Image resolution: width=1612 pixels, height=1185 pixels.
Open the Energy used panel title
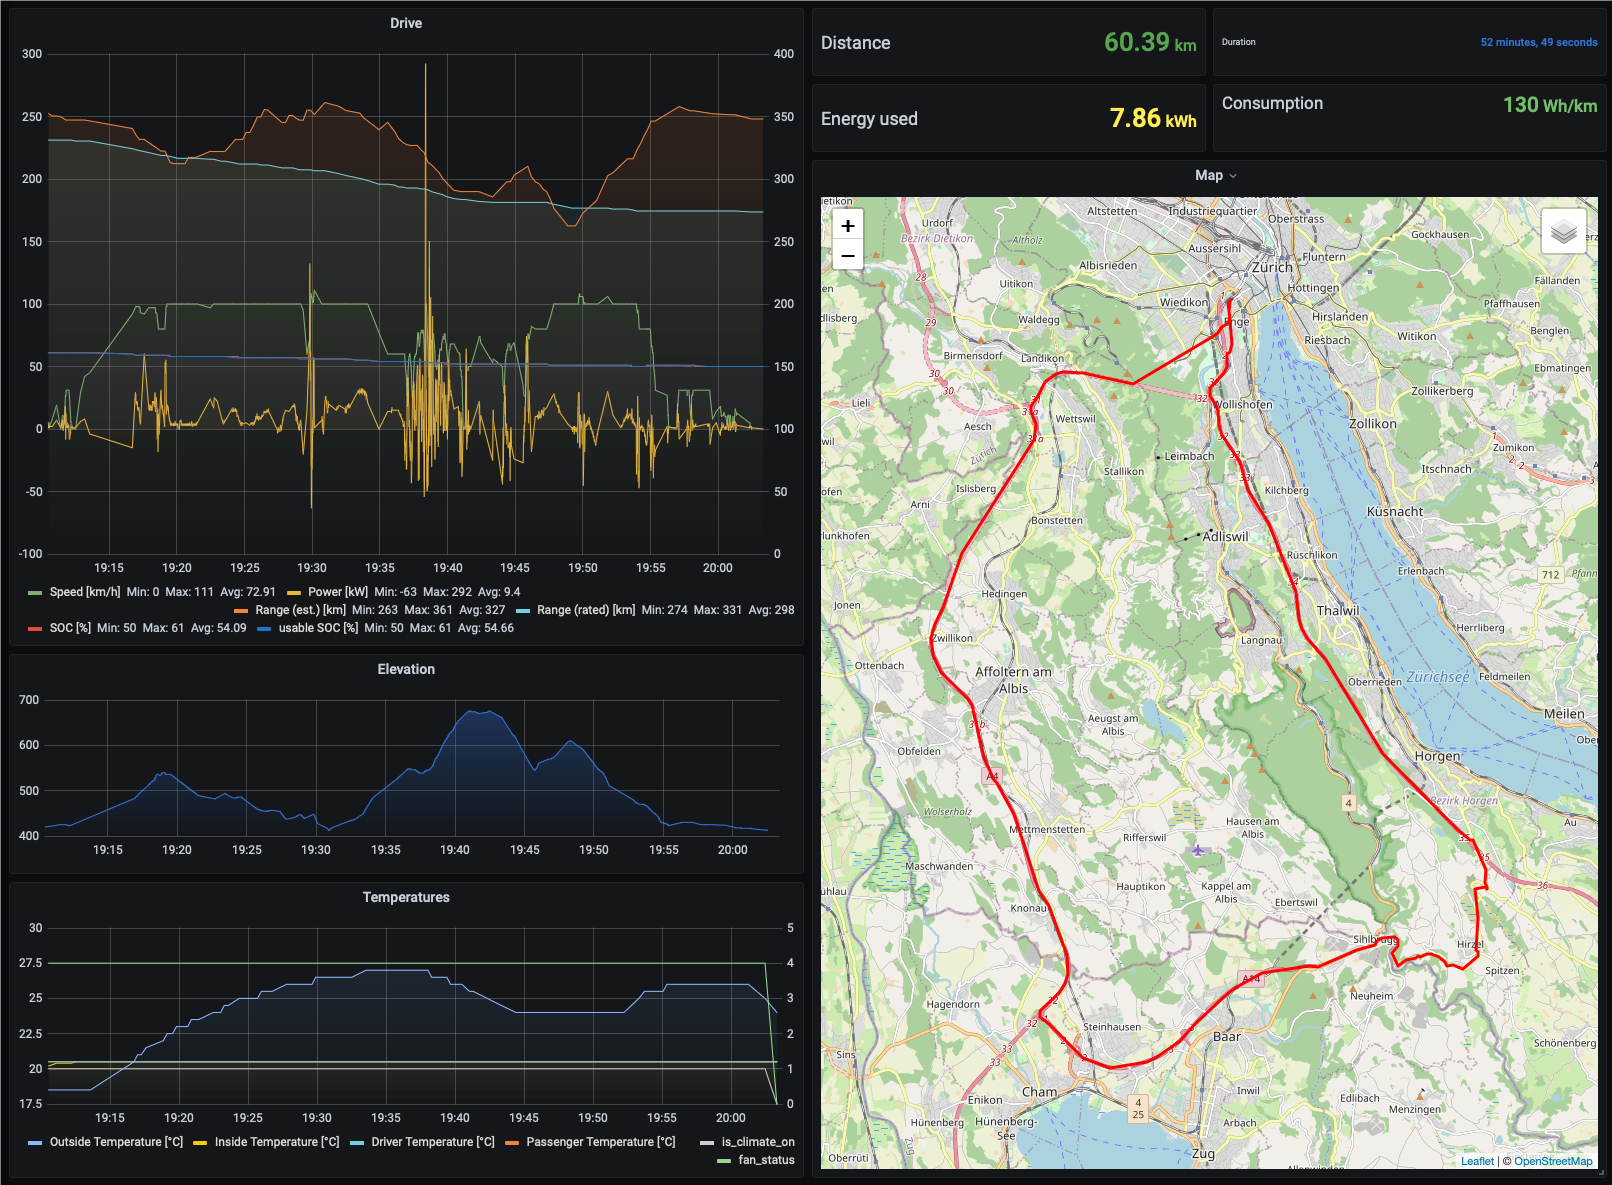[x=869, y=119]
